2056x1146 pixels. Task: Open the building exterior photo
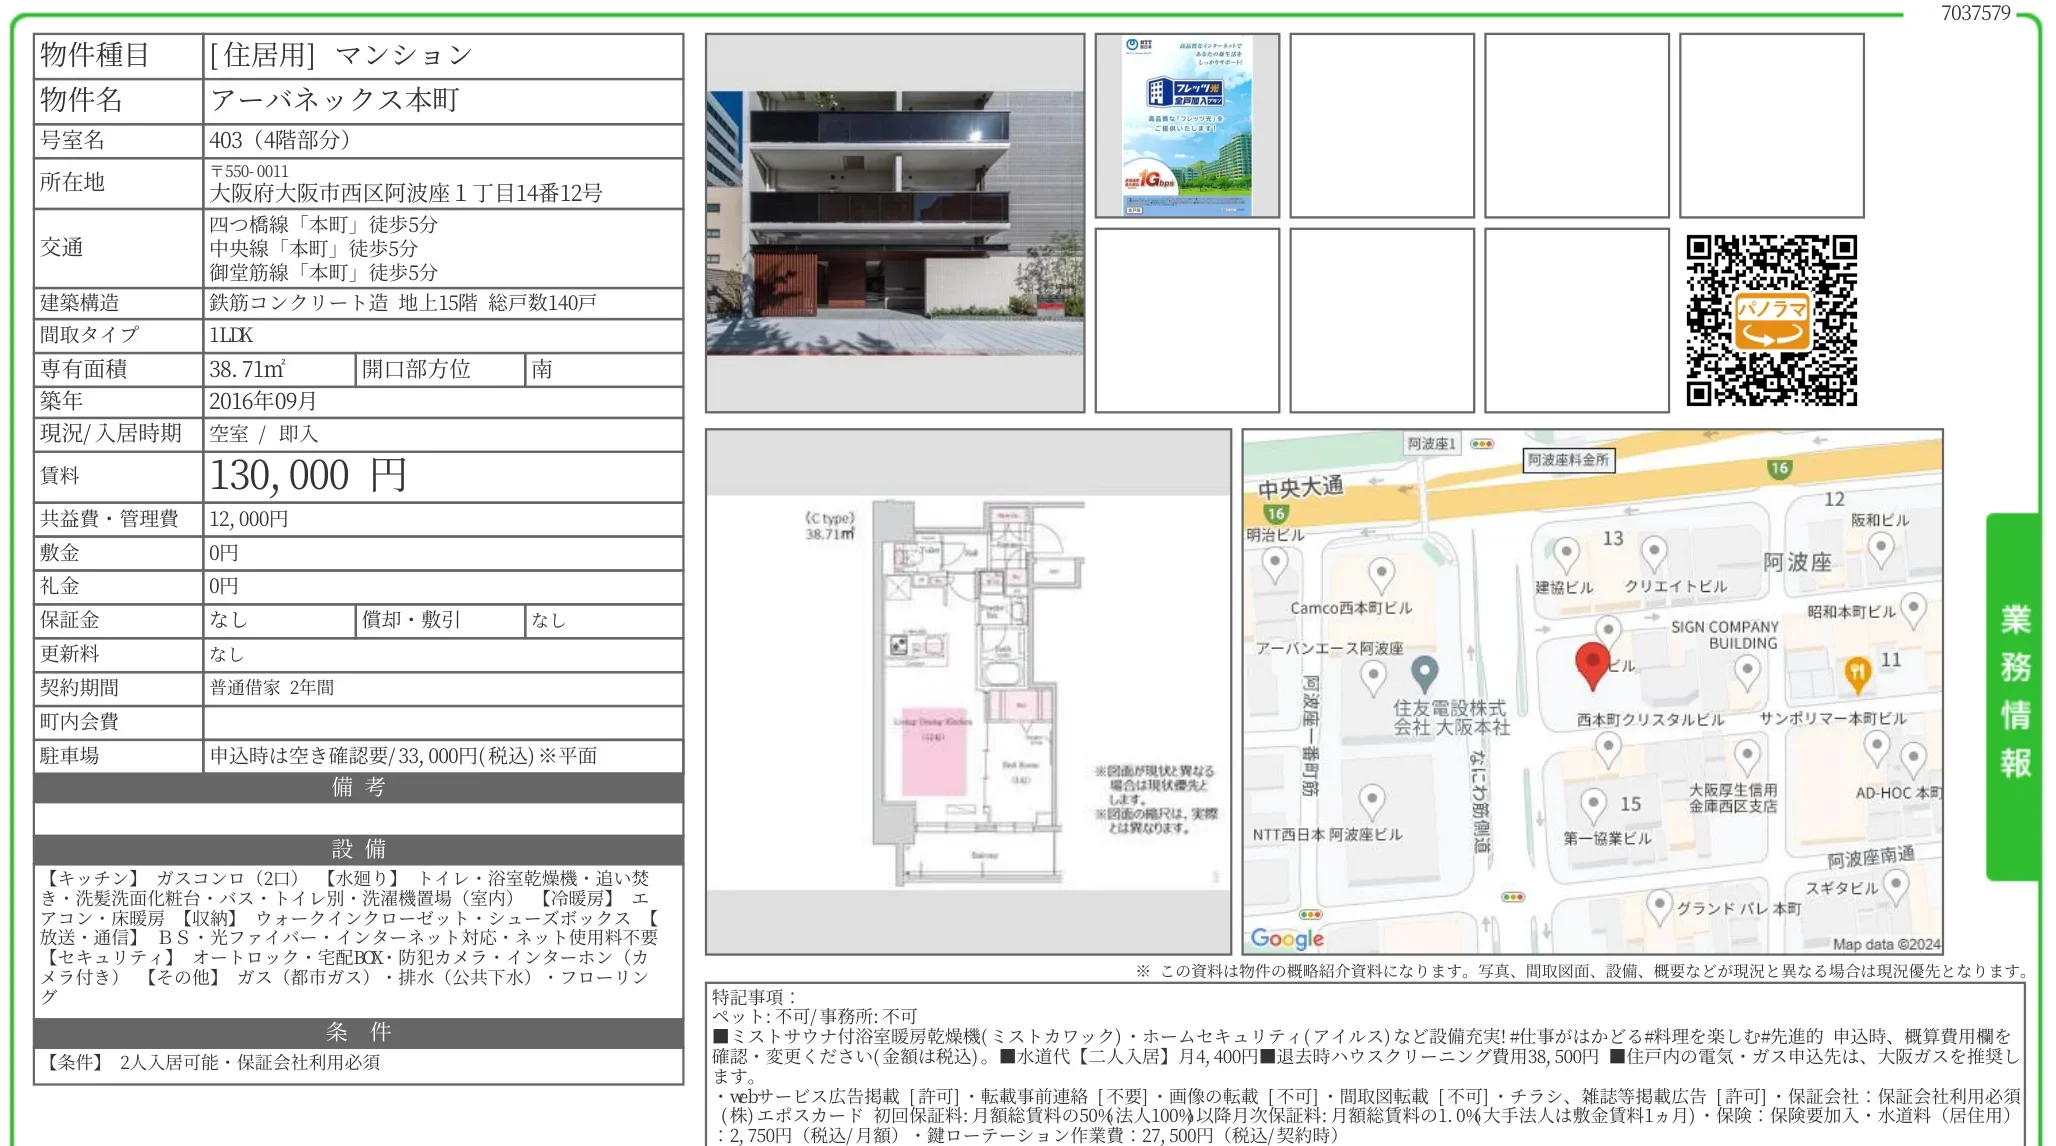[x=895, y=223]
